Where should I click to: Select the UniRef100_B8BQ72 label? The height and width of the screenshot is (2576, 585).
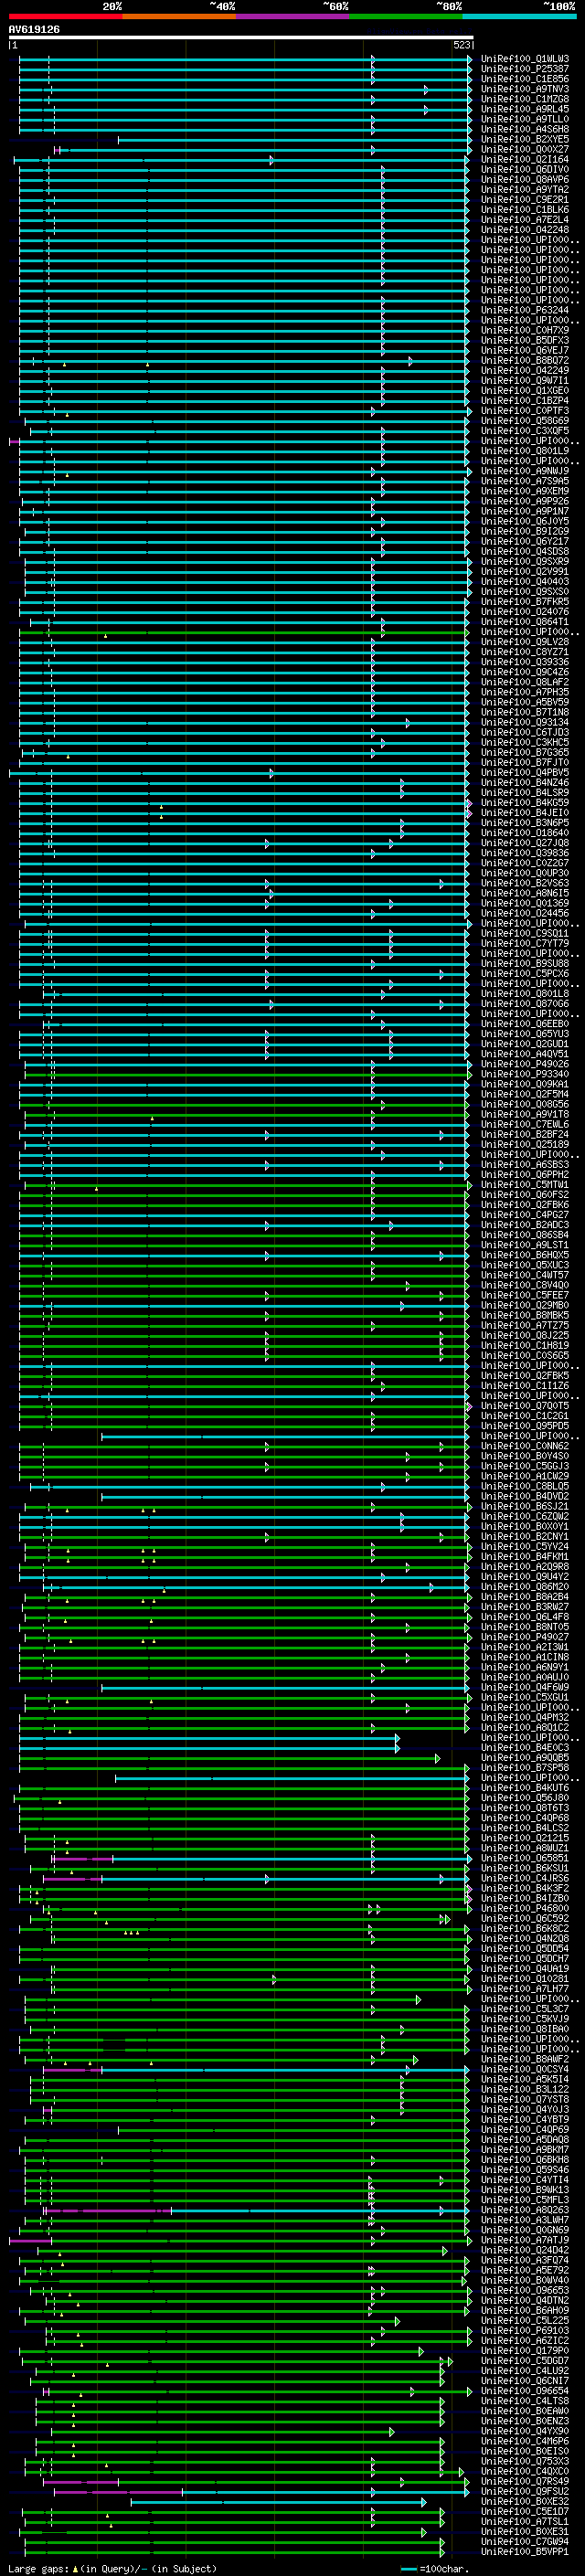point(525,360)
